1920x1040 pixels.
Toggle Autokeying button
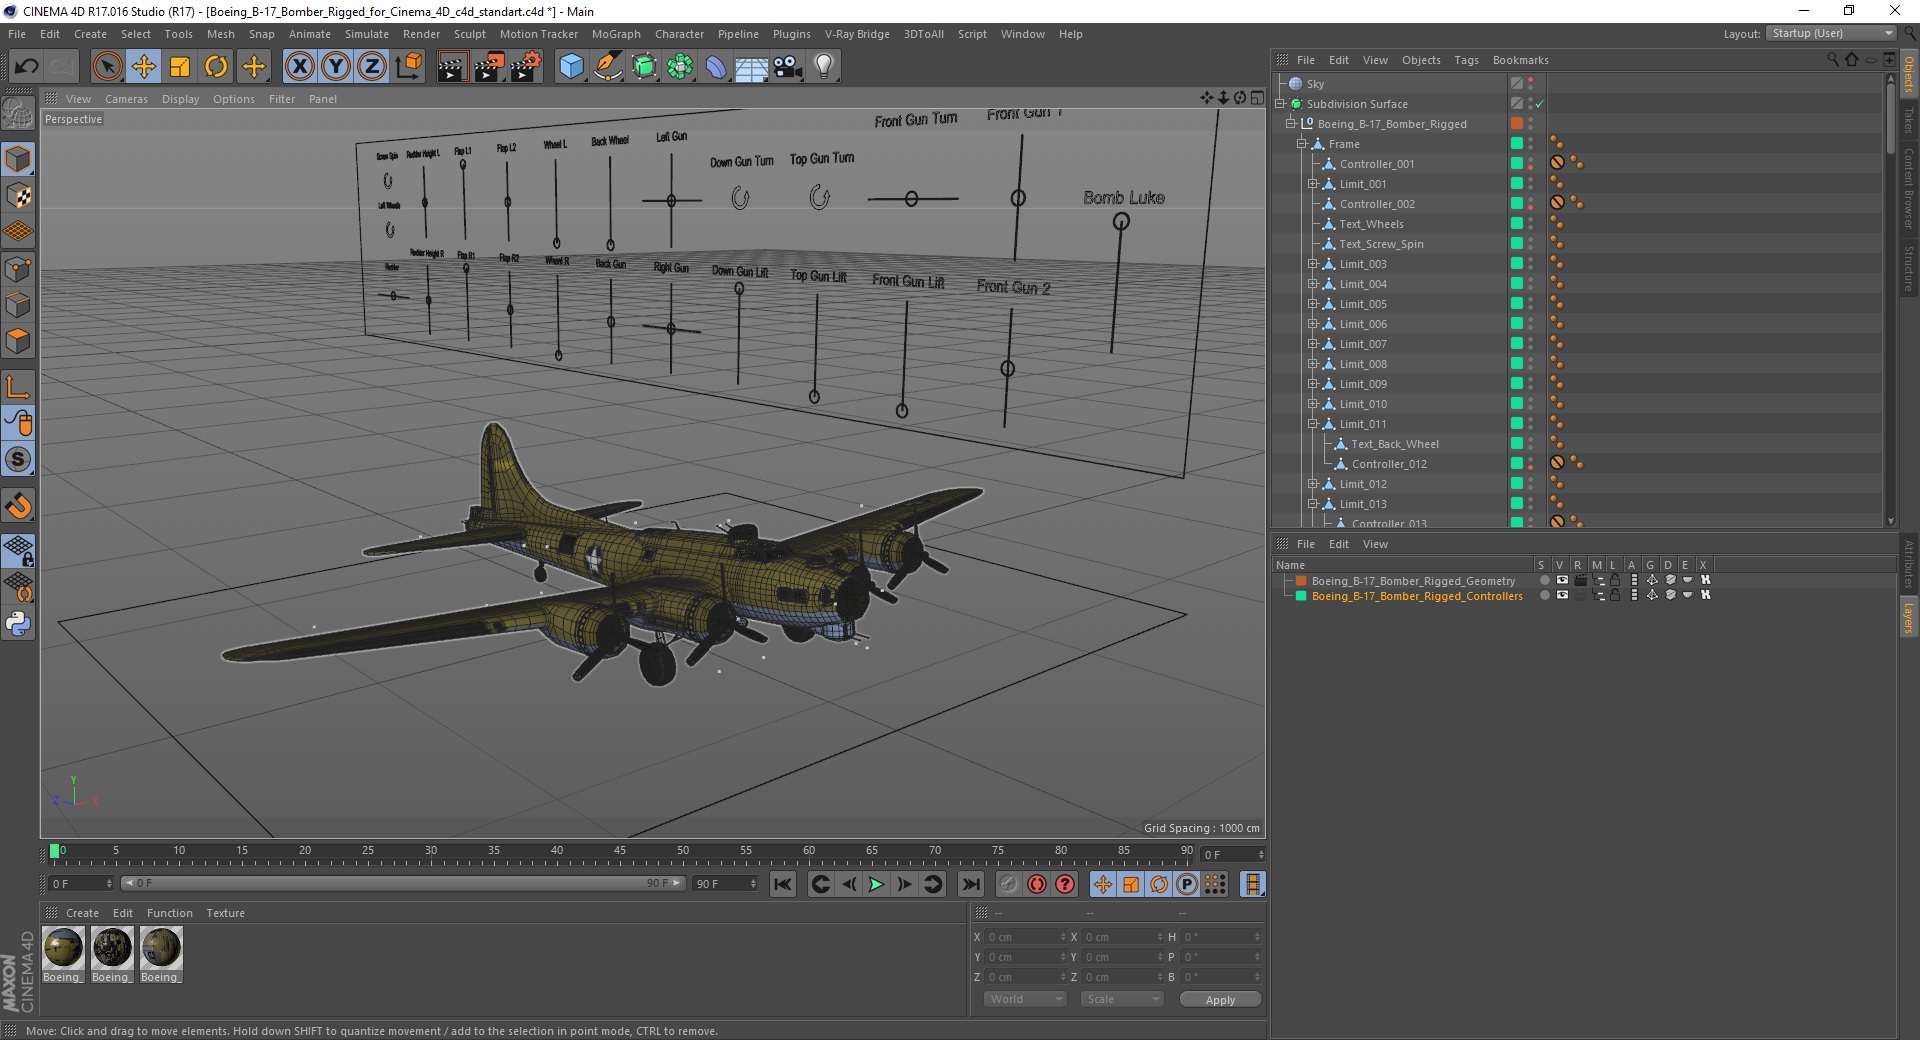(x=1037, y=884)
